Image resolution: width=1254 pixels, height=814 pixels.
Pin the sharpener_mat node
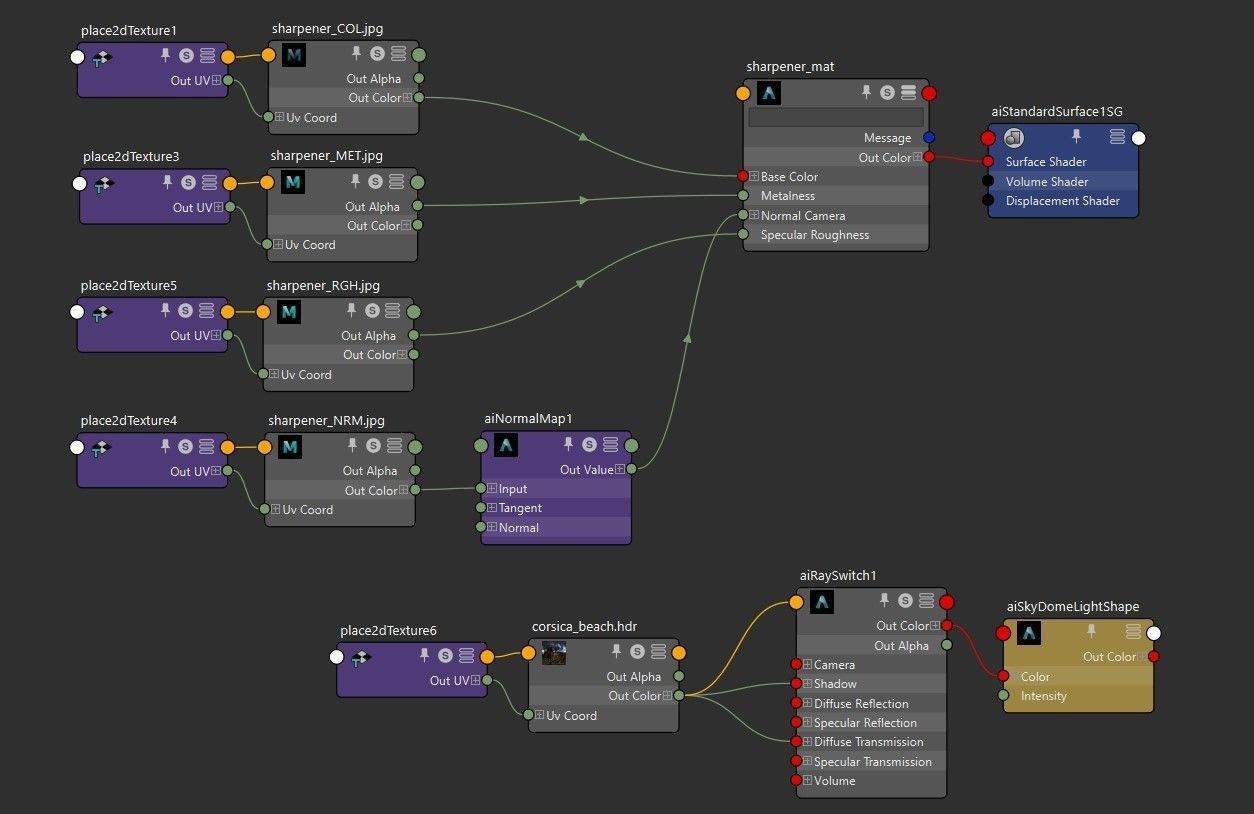click(866, 92)
